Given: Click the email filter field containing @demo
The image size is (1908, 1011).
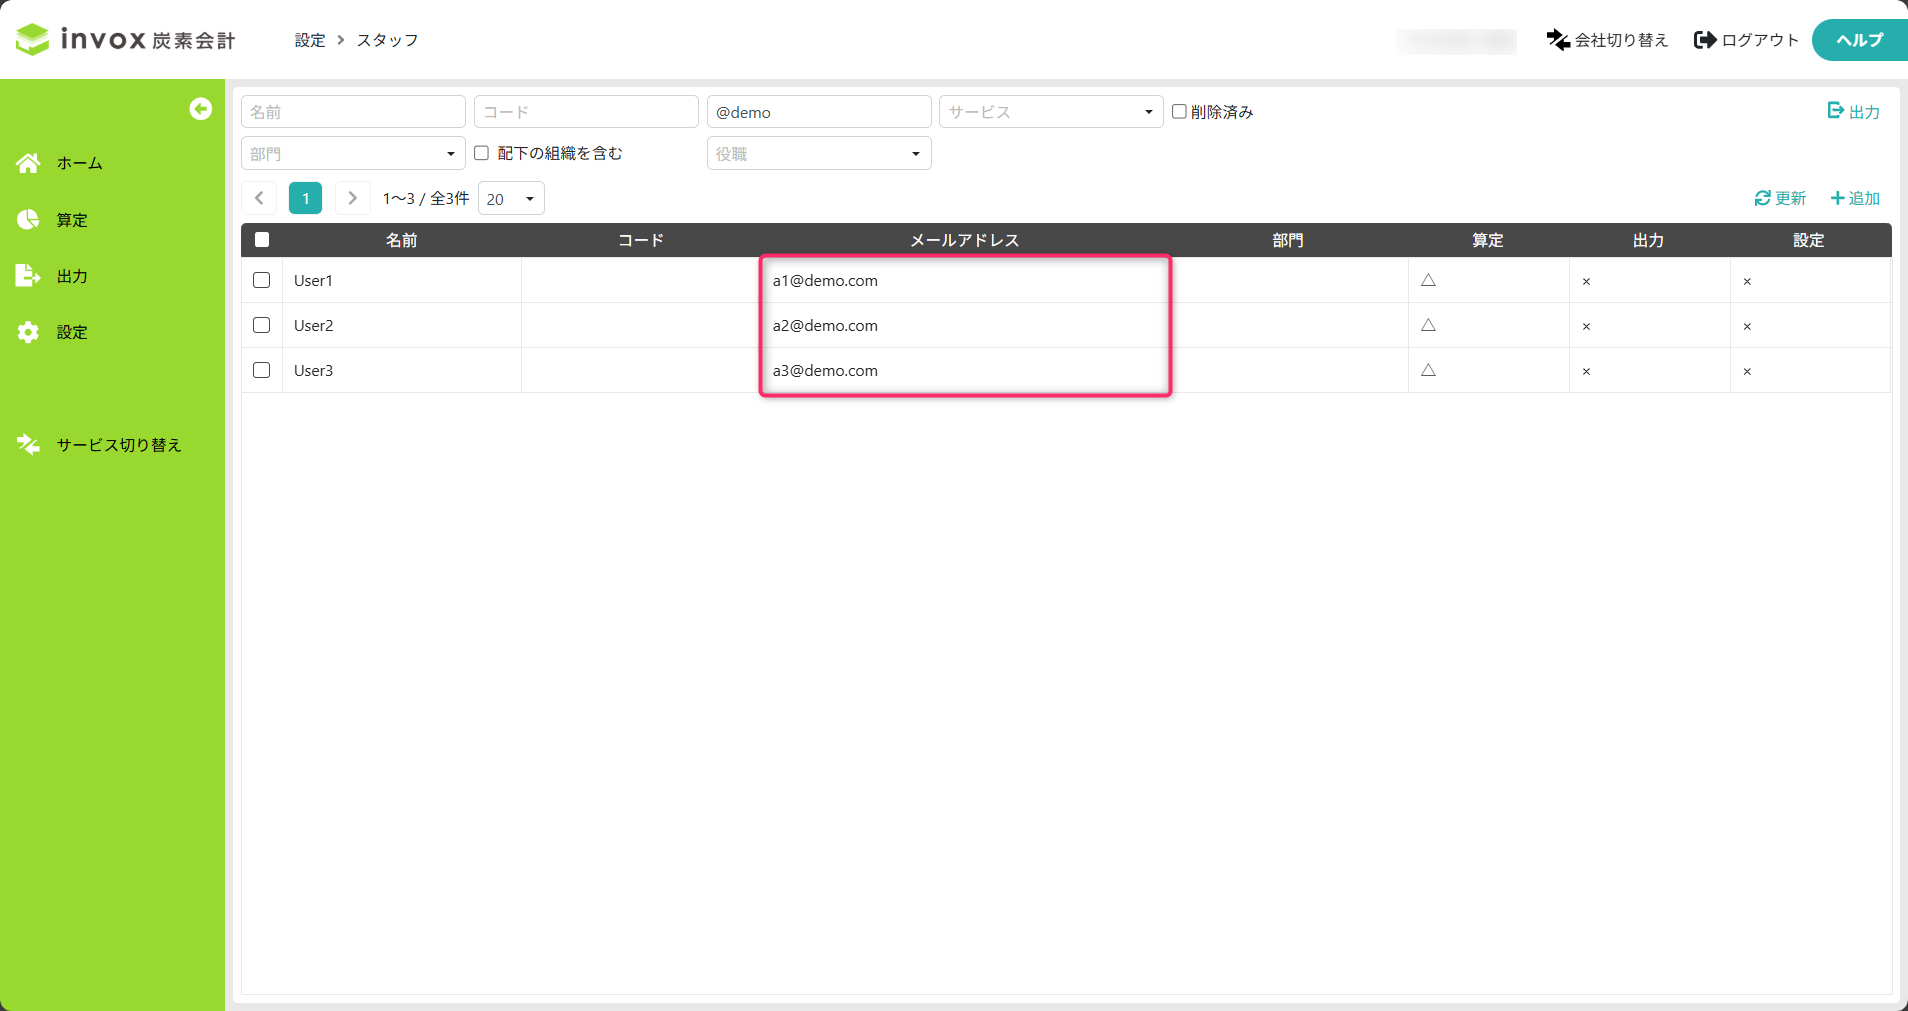Looking at the screenshot, I should (819, 112).
